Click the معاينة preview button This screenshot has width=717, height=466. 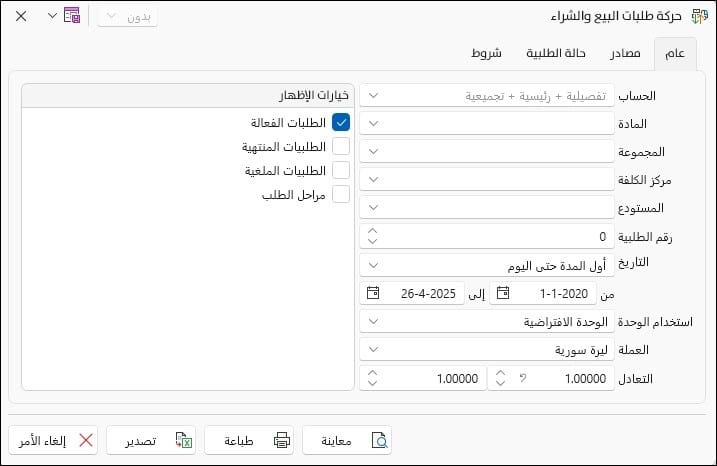tap(347, 440)
